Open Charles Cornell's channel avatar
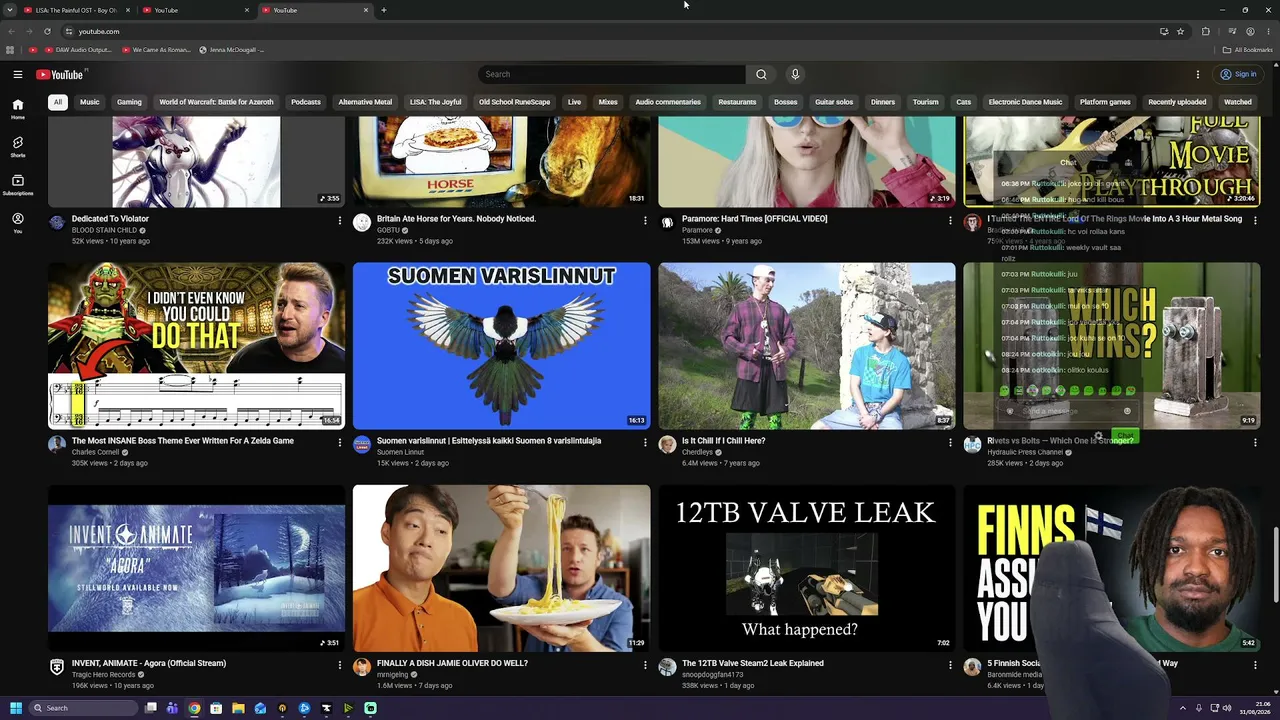The height and width of the screenshot is (720, 1280). (57, 445)
